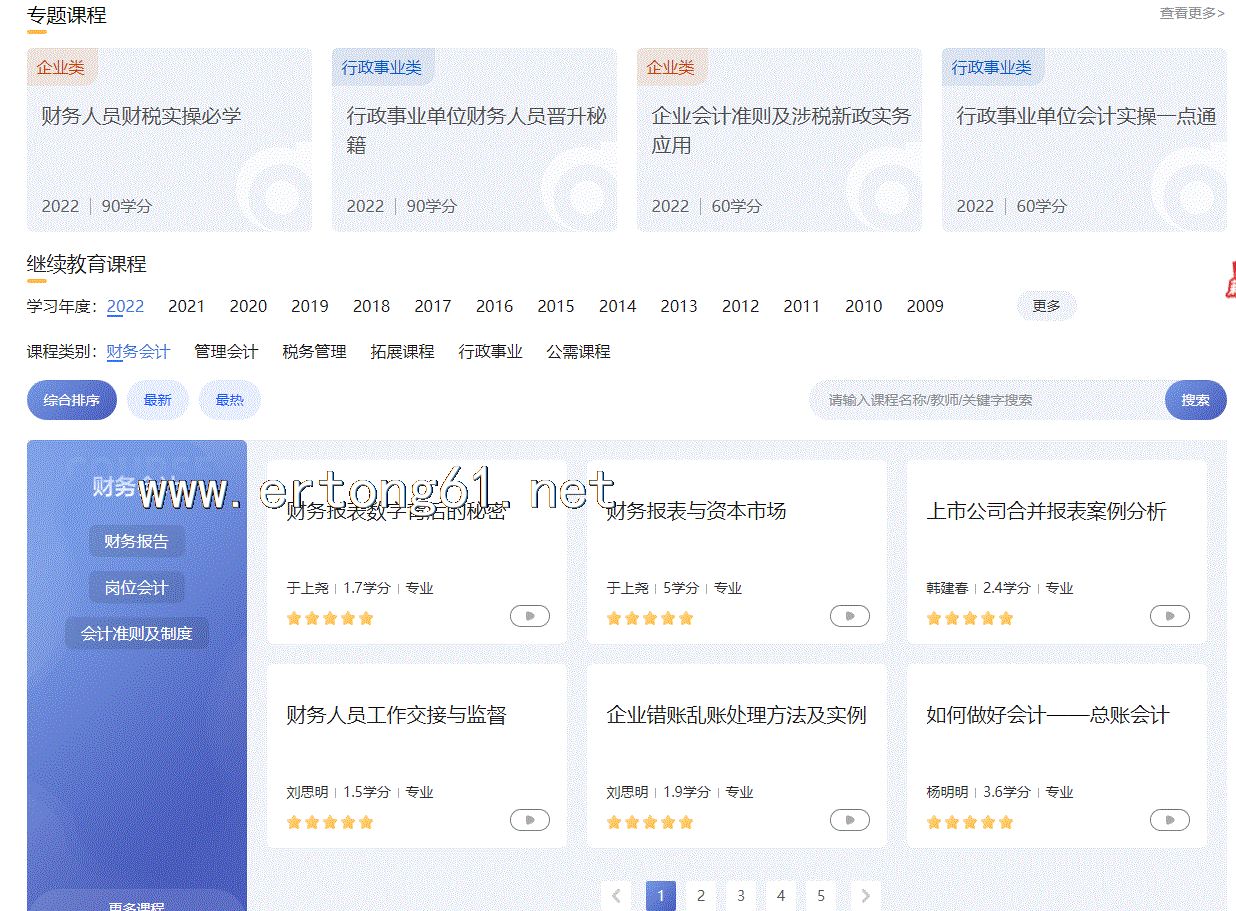
Task: Switch to the 最新 sort tab
Action: pyautogui.click(x=157, y=400)
